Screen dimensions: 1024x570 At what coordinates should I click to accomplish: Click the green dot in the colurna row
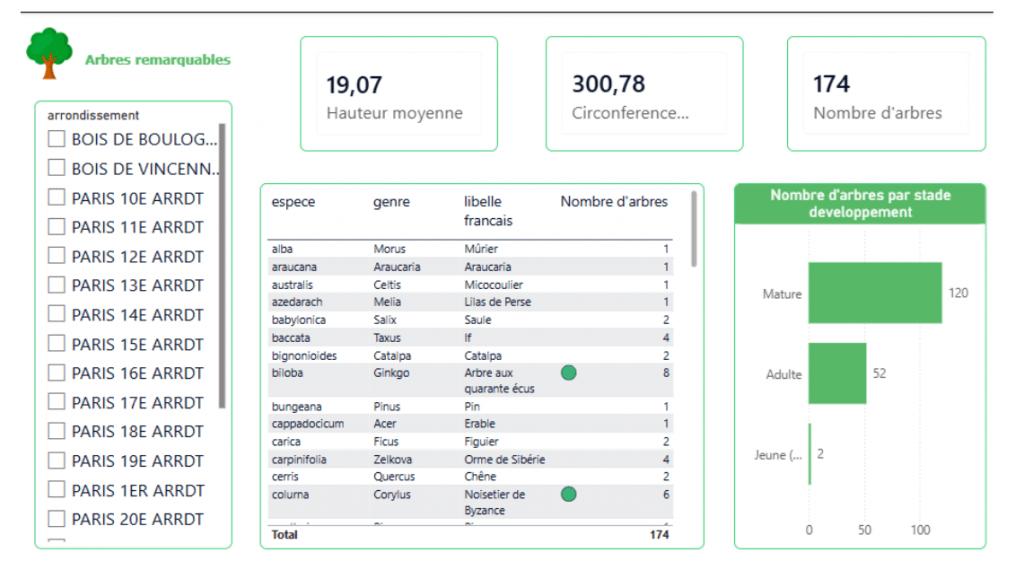click(x=568, y=494)
